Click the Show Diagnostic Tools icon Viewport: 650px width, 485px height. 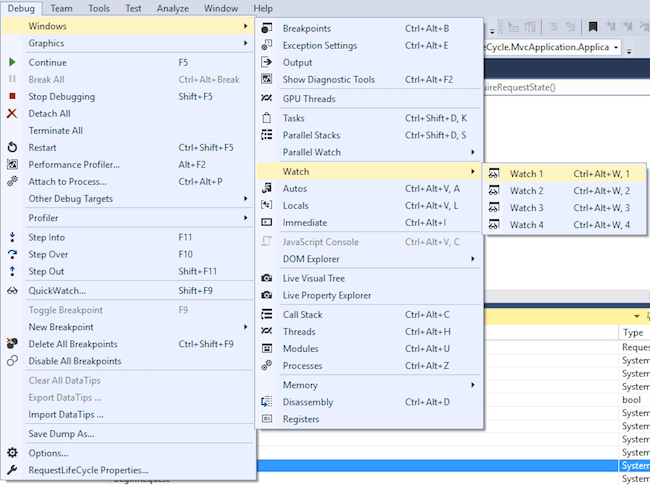click(x=267, y=79)
